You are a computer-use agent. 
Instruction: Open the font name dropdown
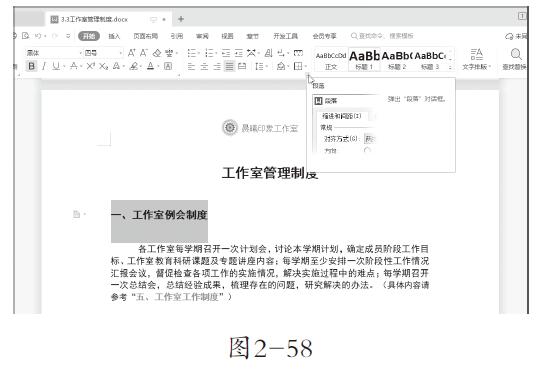click(54, 53)
